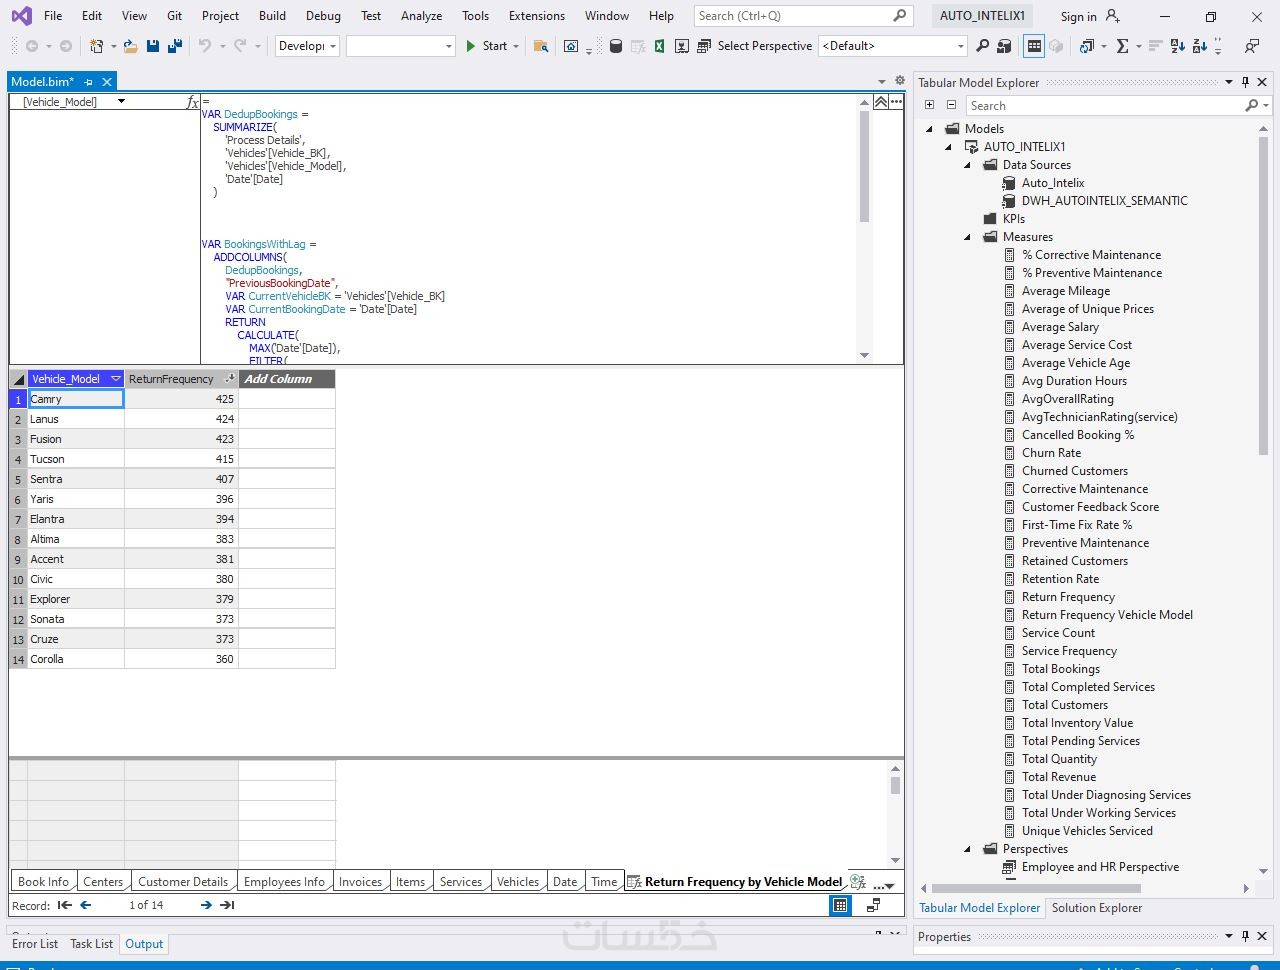Image resolution: width=1280 pixels, height=970 pixels.
Task: Switch to the Customer Details table tab
Action: [x=183, y=882]
